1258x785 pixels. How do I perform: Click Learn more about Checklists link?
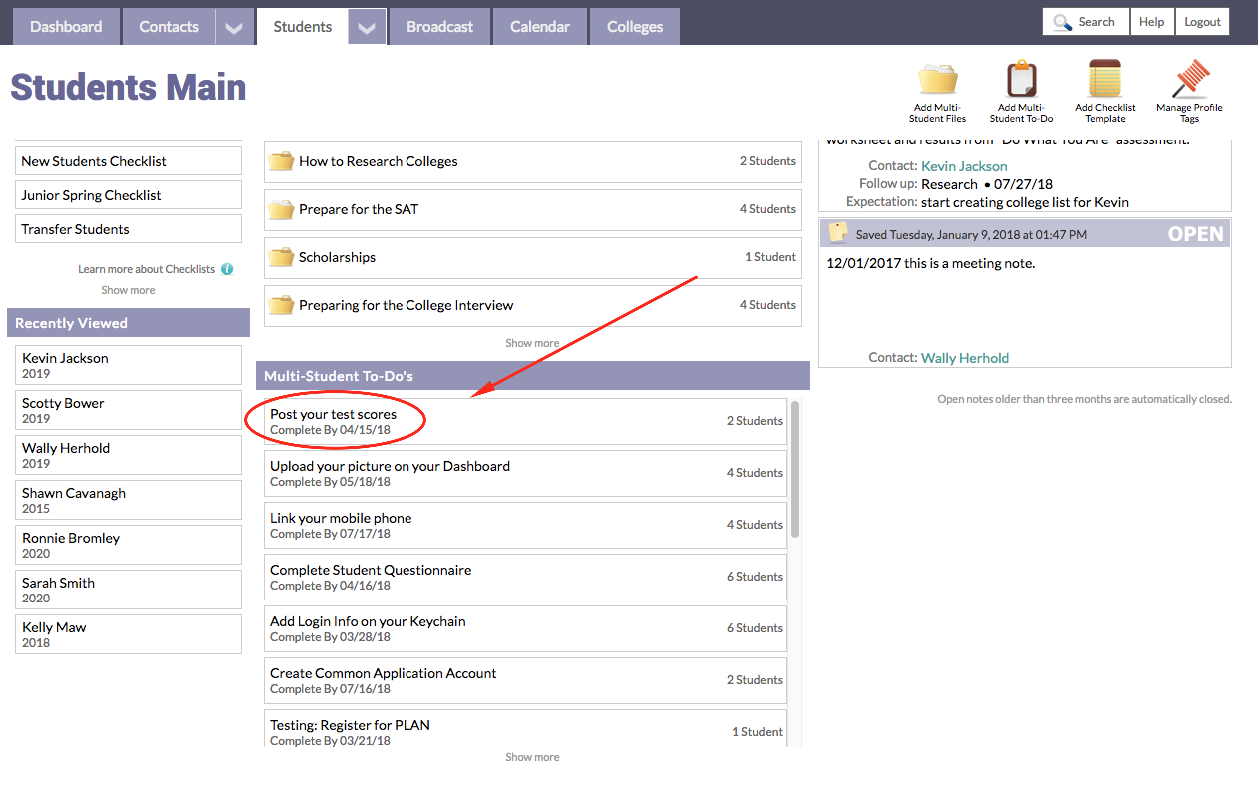coord(146,269)
